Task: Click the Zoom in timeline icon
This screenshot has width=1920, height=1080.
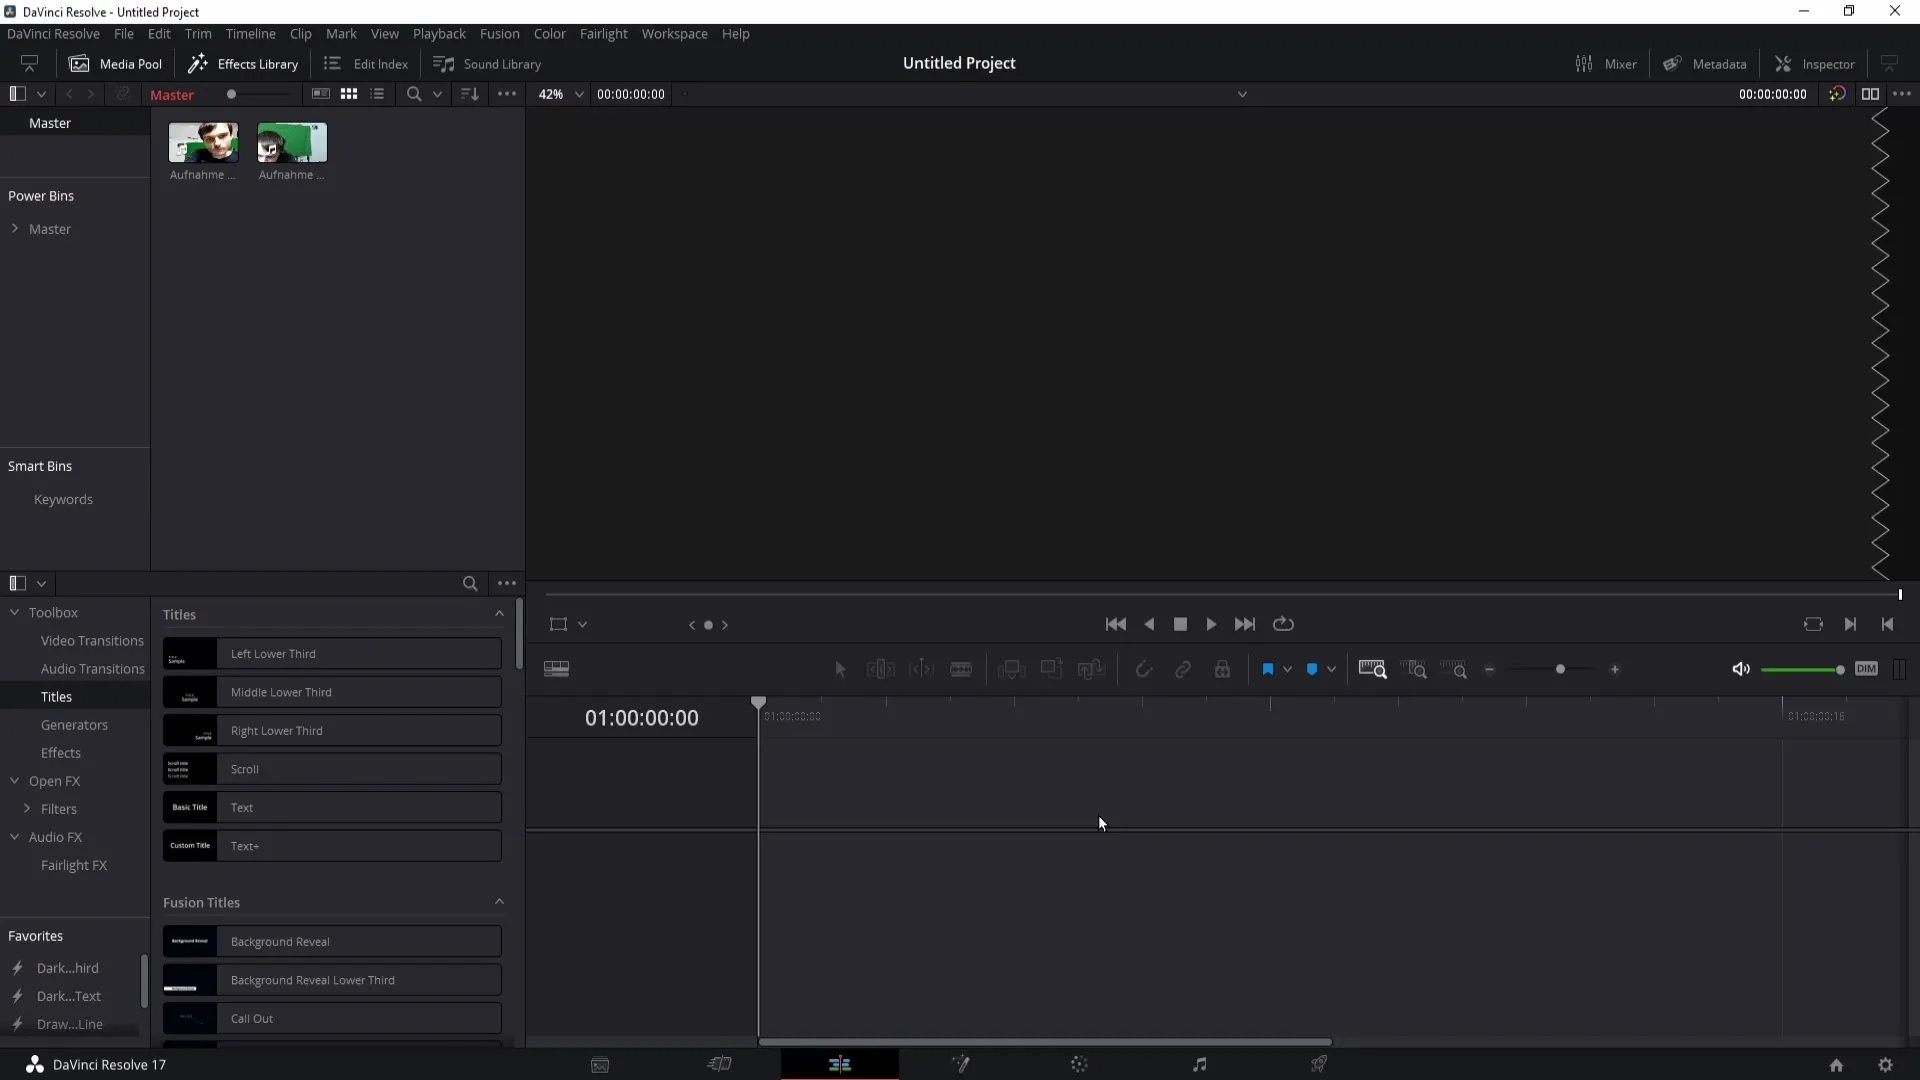Action: 1615,670
